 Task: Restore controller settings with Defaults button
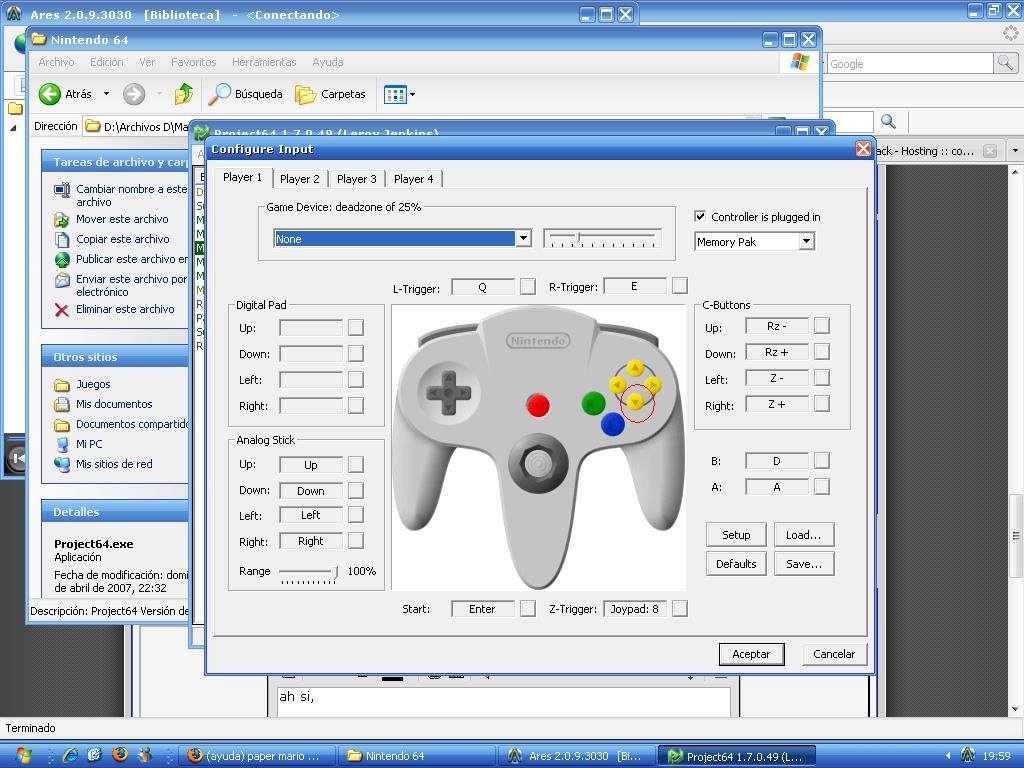coord(736,563)
